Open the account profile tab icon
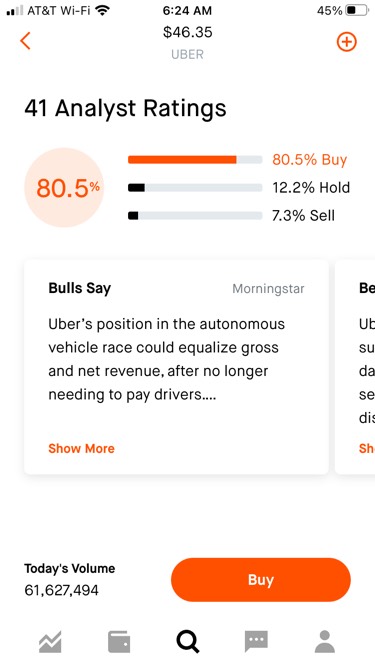The image size is (375, 667). (325, 641)
